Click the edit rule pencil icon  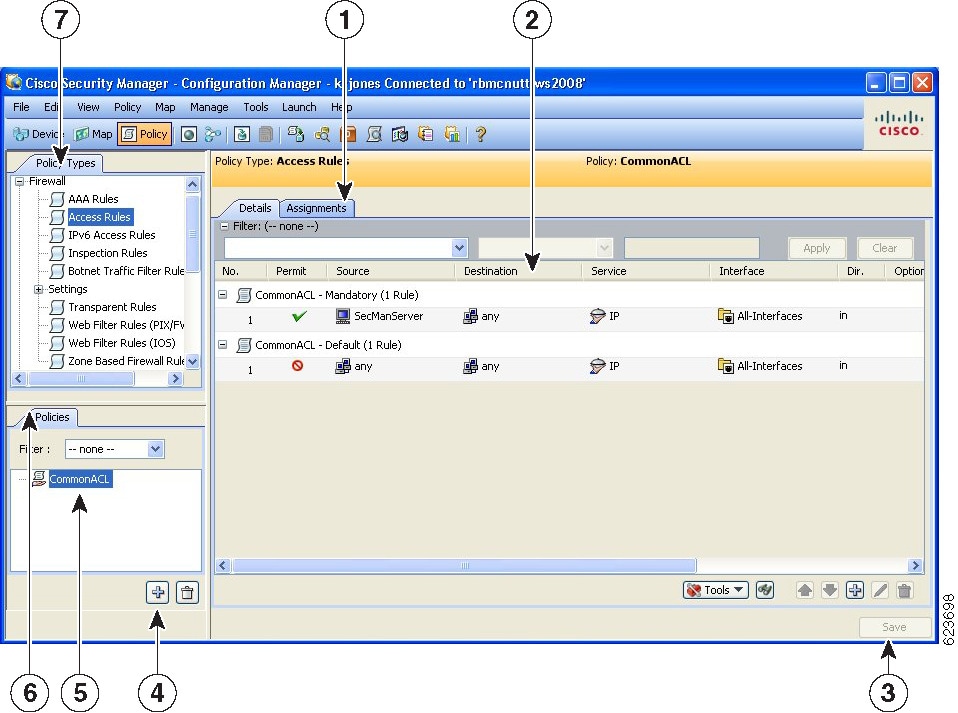click(x=880, y=590)
